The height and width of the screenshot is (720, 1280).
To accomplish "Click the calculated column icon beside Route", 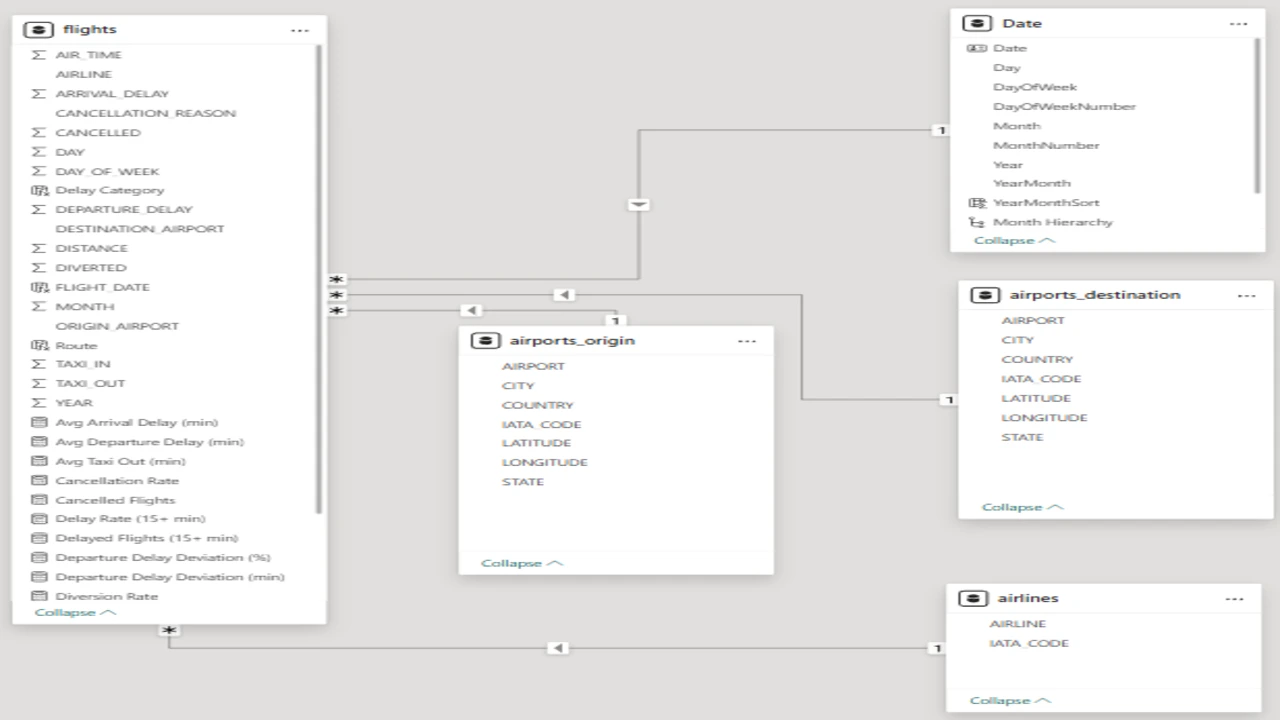I will click(39, 345).
